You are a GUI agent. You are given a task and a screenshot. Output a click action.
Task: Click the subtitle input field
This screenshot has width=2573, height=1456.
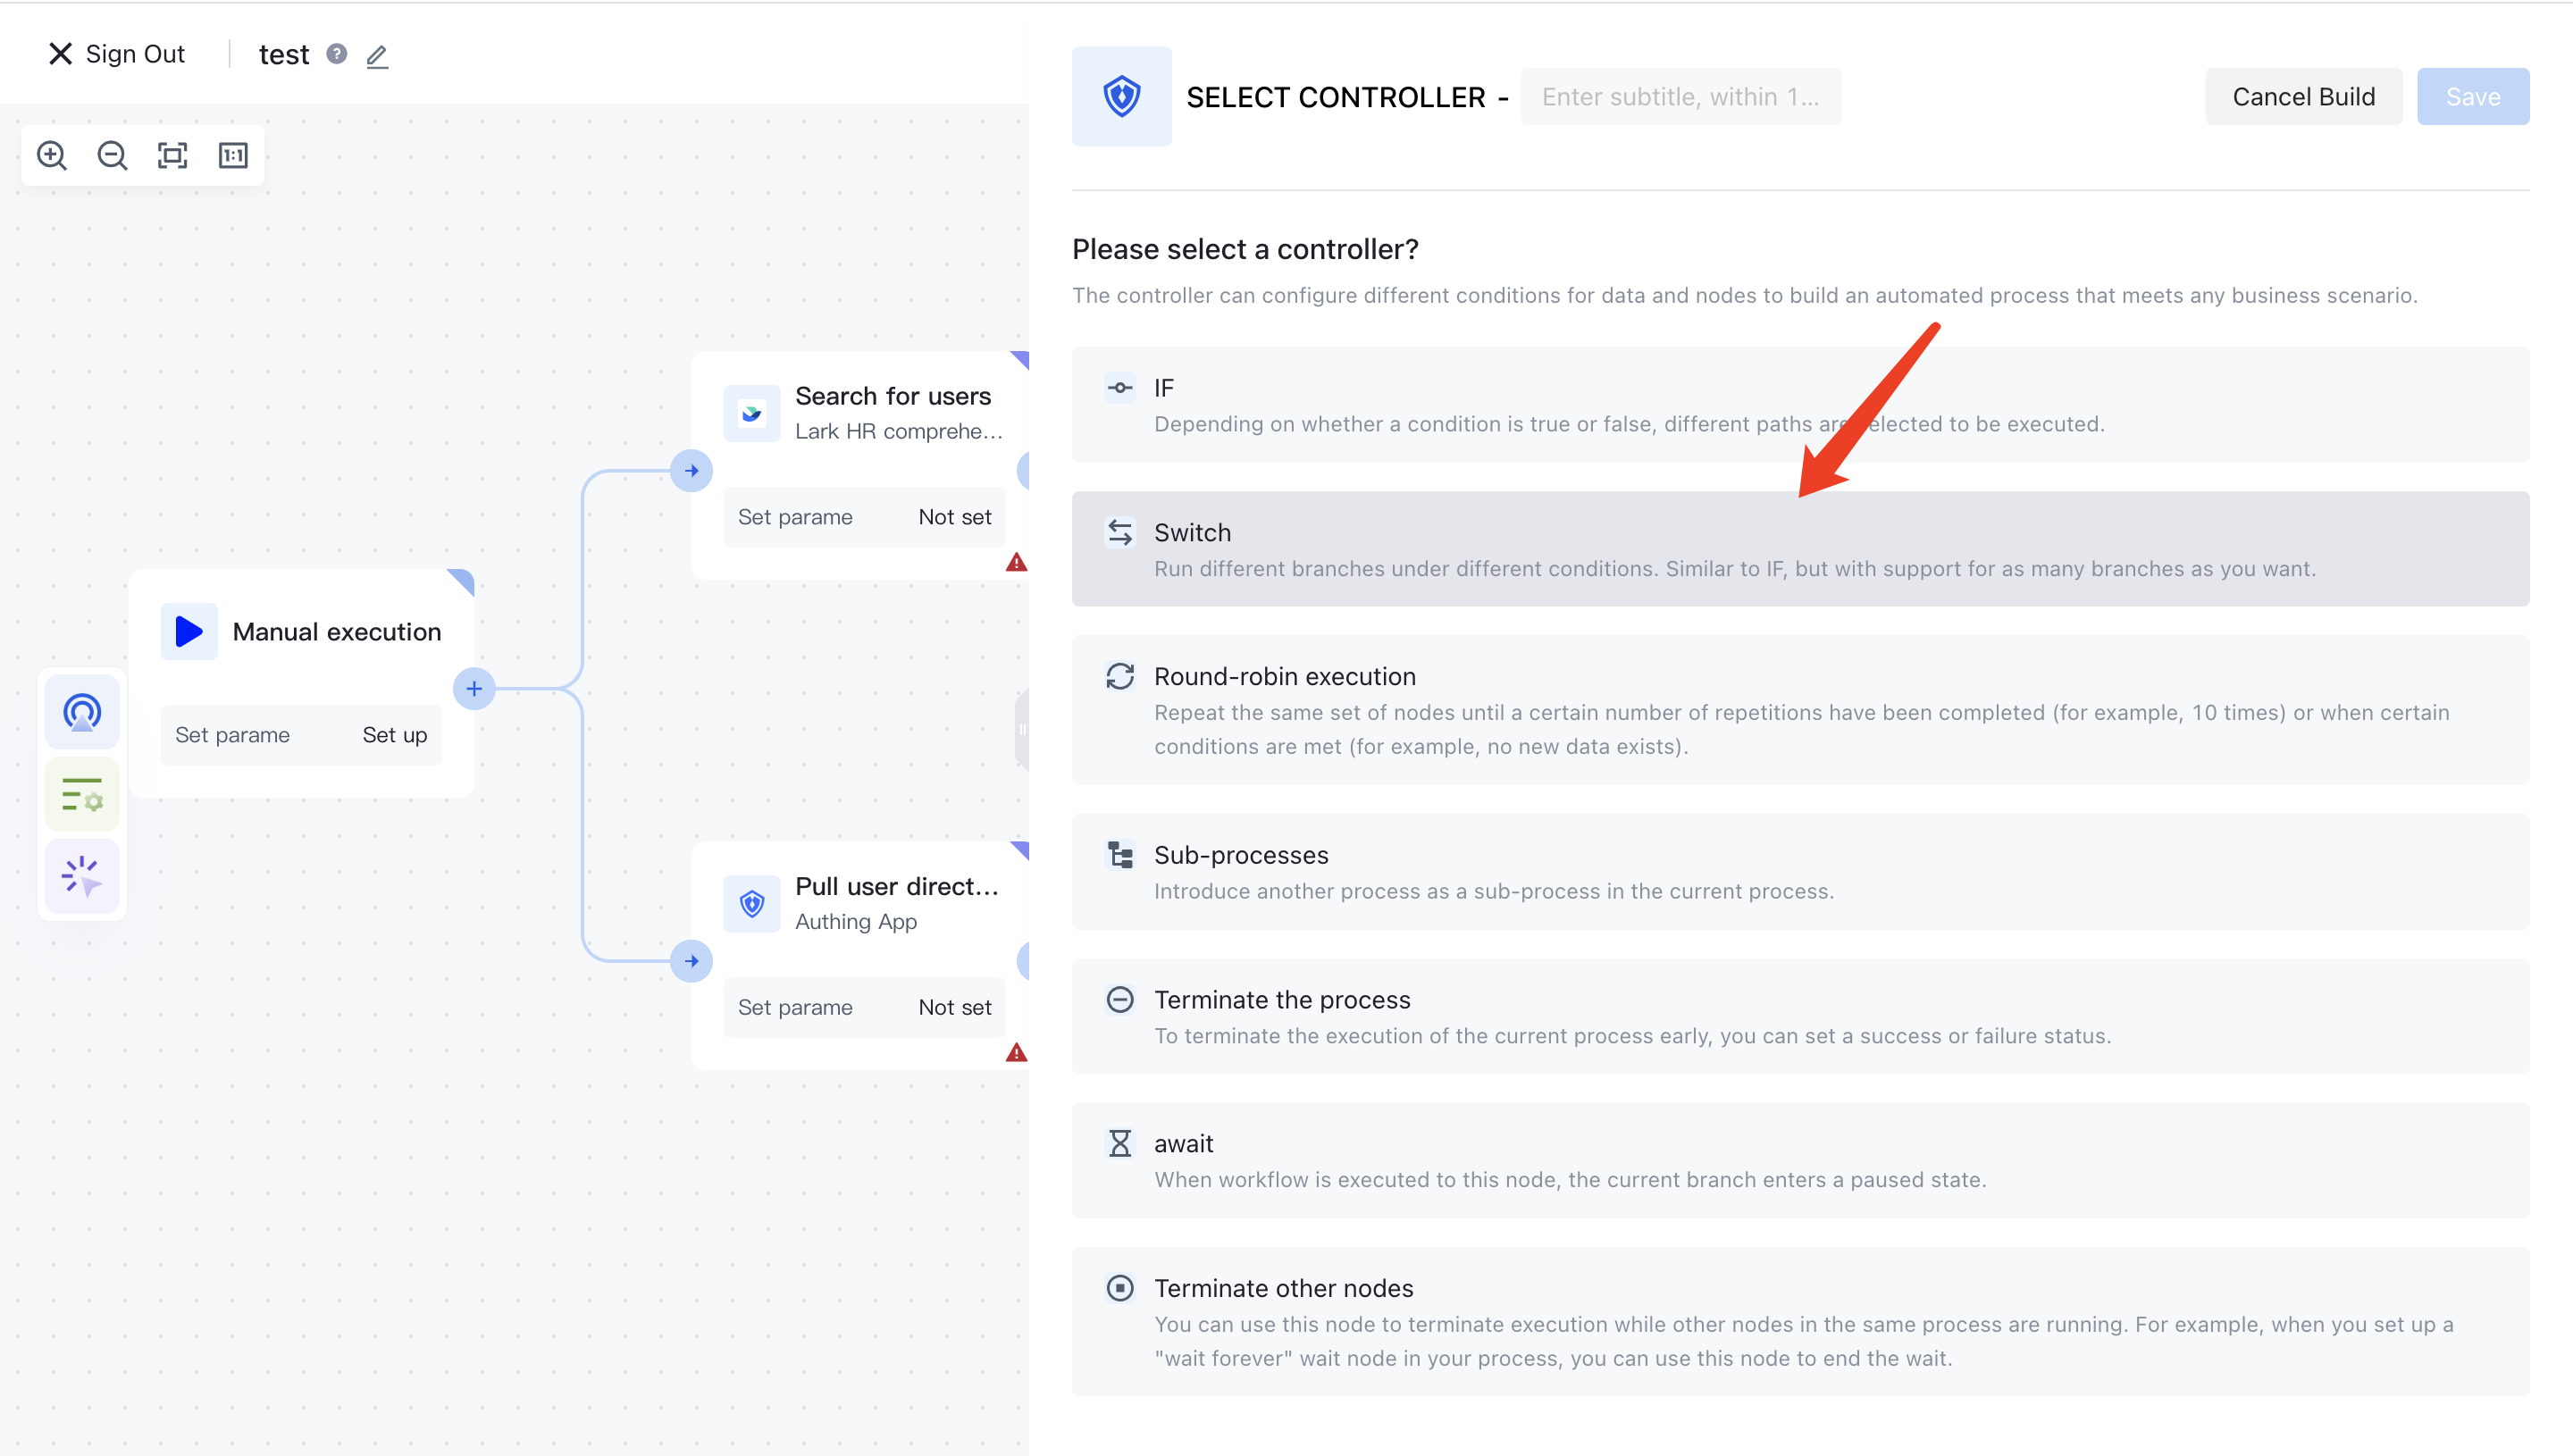tap(1679, 97)
